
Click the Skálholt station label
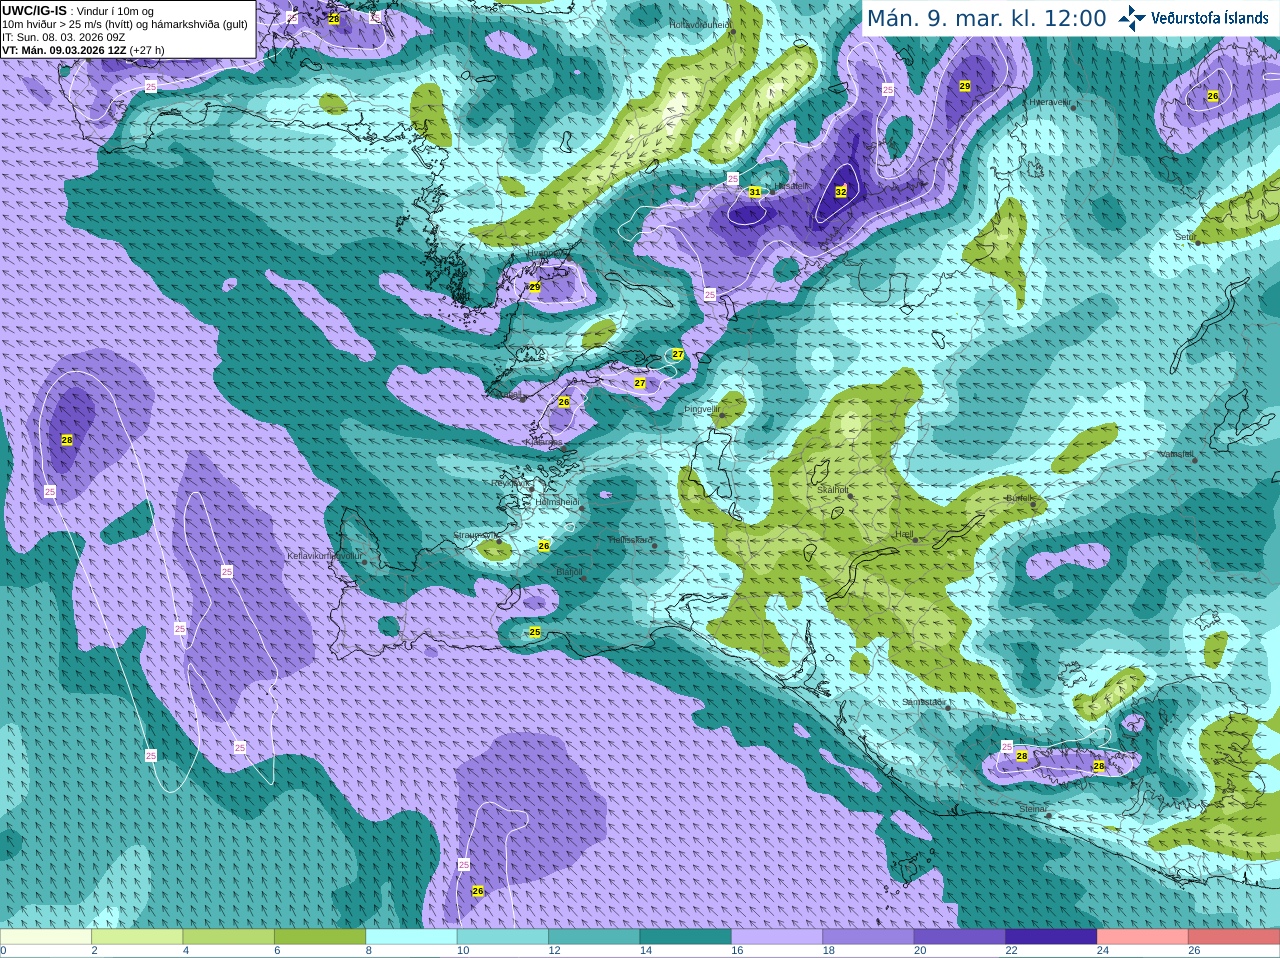(x=833, y=490)
